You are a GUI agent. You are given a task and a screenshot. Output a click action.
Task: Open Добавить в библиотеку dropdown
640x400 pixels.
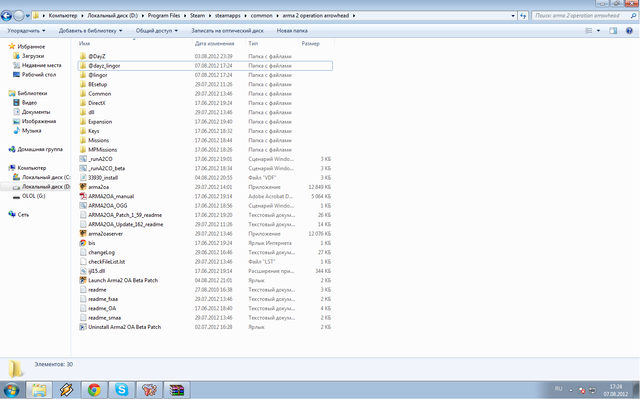click(x=90, y=31)
